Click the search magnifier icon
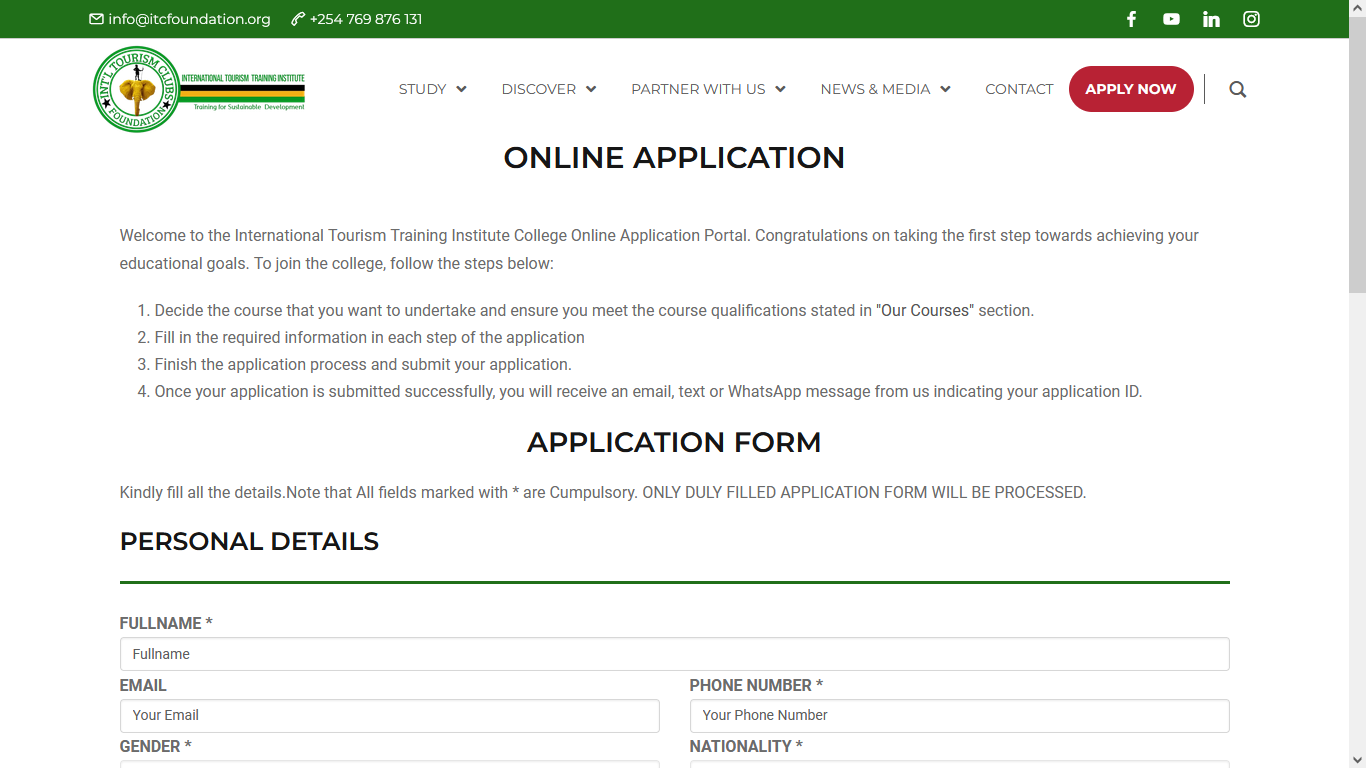1366x768 pixels. click(x=1237, y=89)
